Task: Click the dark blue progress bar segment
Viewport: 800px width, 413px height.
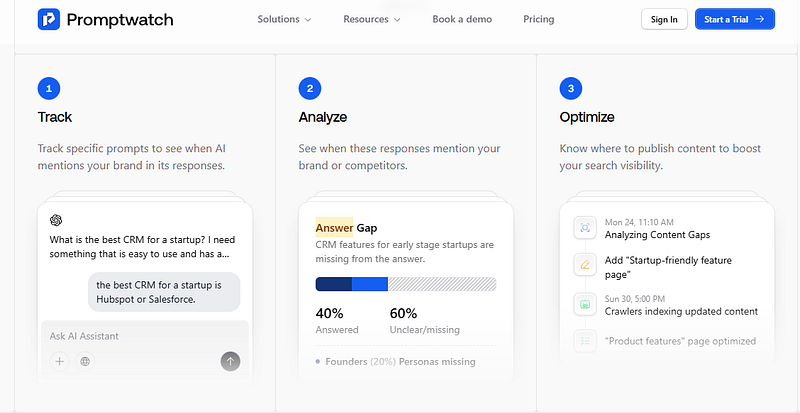Action: click(334, 284)
